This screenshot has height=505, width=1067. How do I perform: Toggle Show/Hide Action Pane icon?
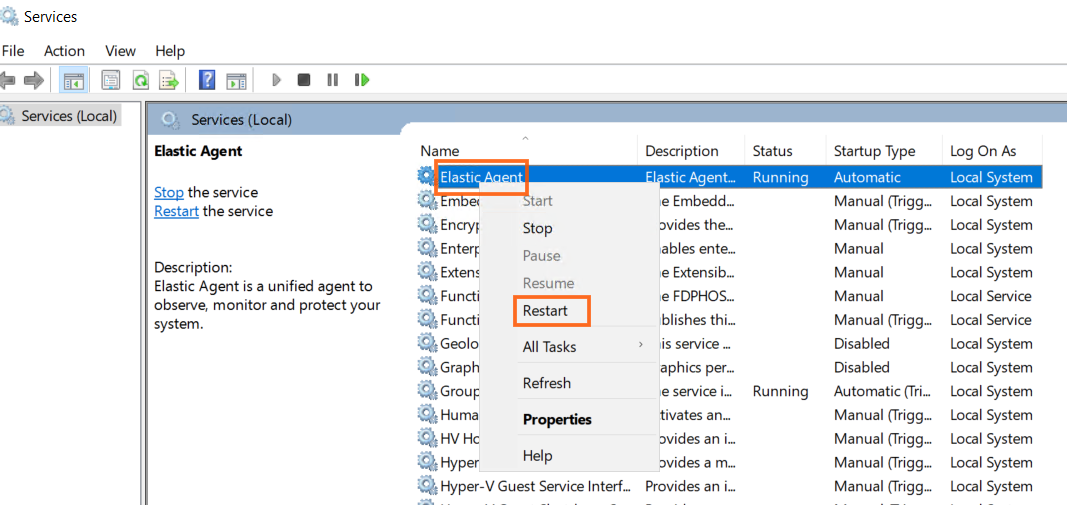(x=236, y=80)
